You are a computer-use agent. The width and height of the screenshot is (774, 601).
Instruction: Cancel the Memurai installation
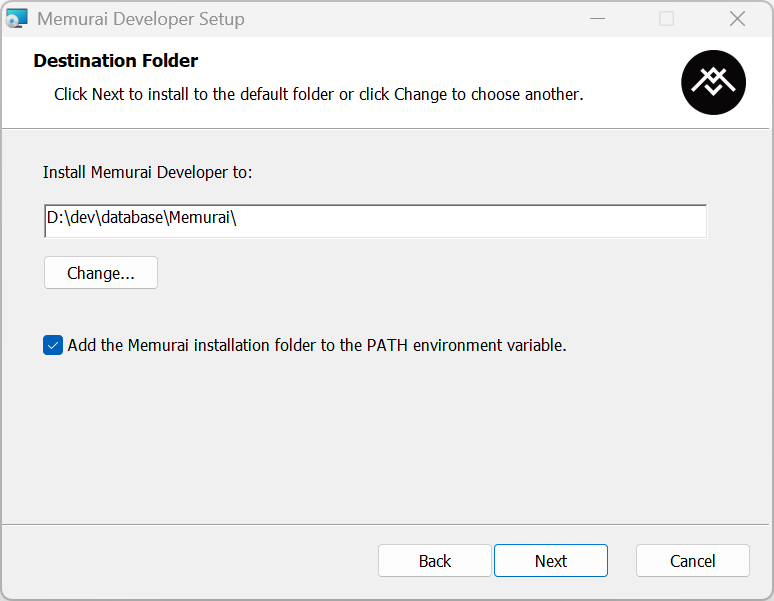pyautogui.click(x=693, y=561)
